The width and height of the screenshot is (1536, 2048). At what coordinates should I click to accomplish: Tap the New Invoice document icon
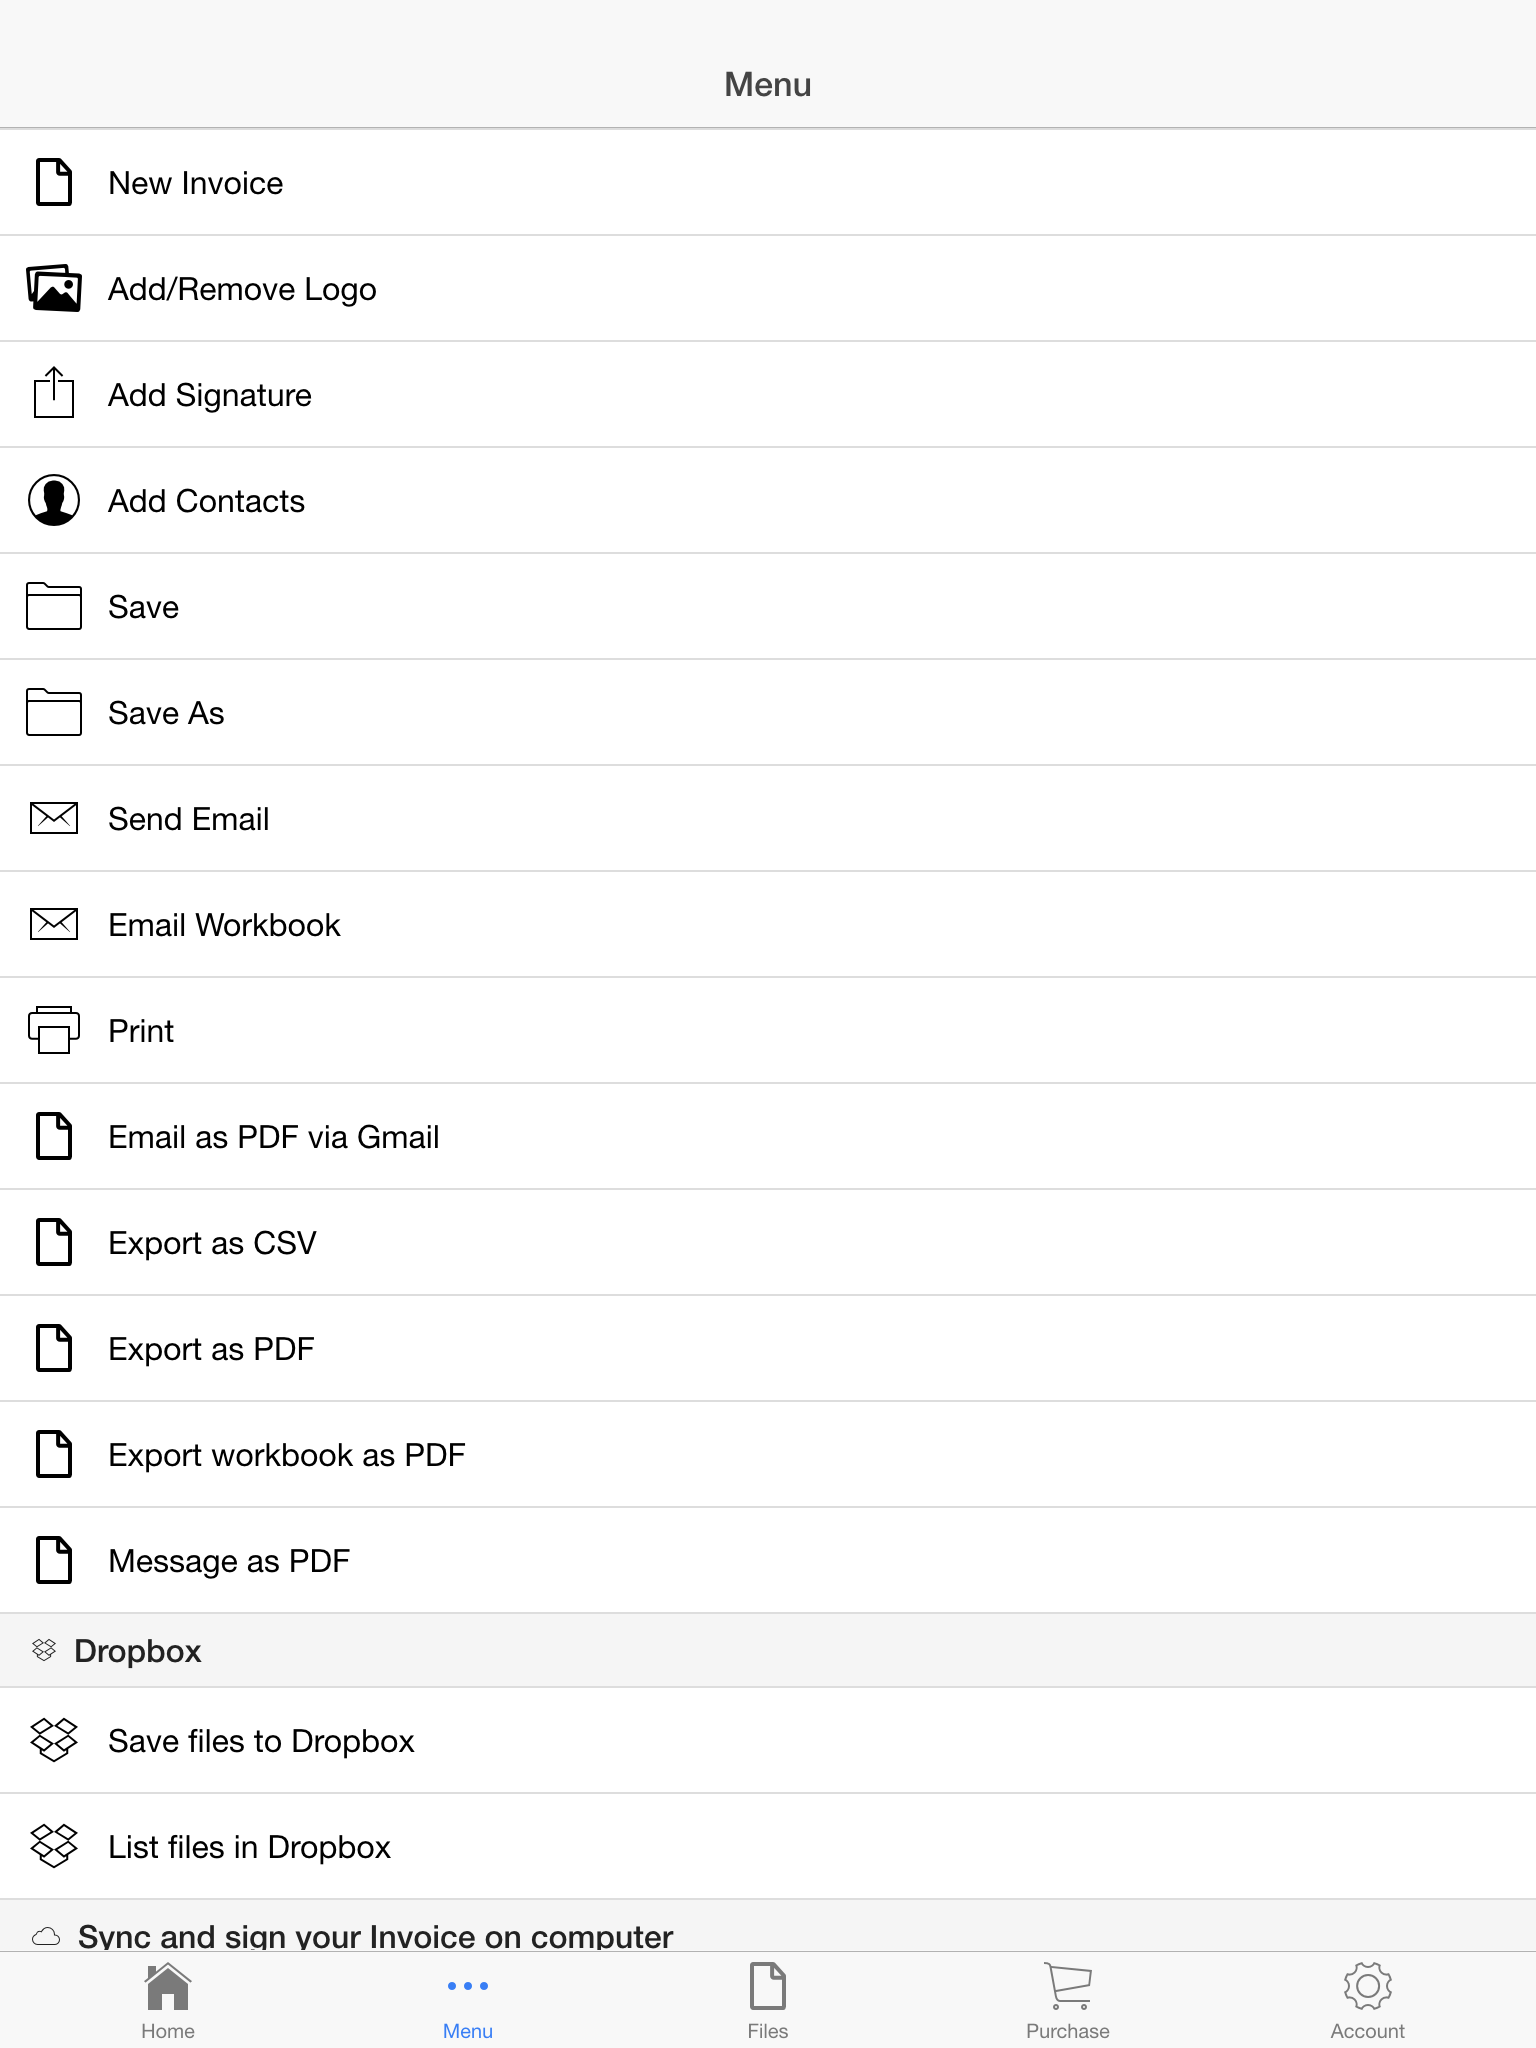[x=54, y=182]
